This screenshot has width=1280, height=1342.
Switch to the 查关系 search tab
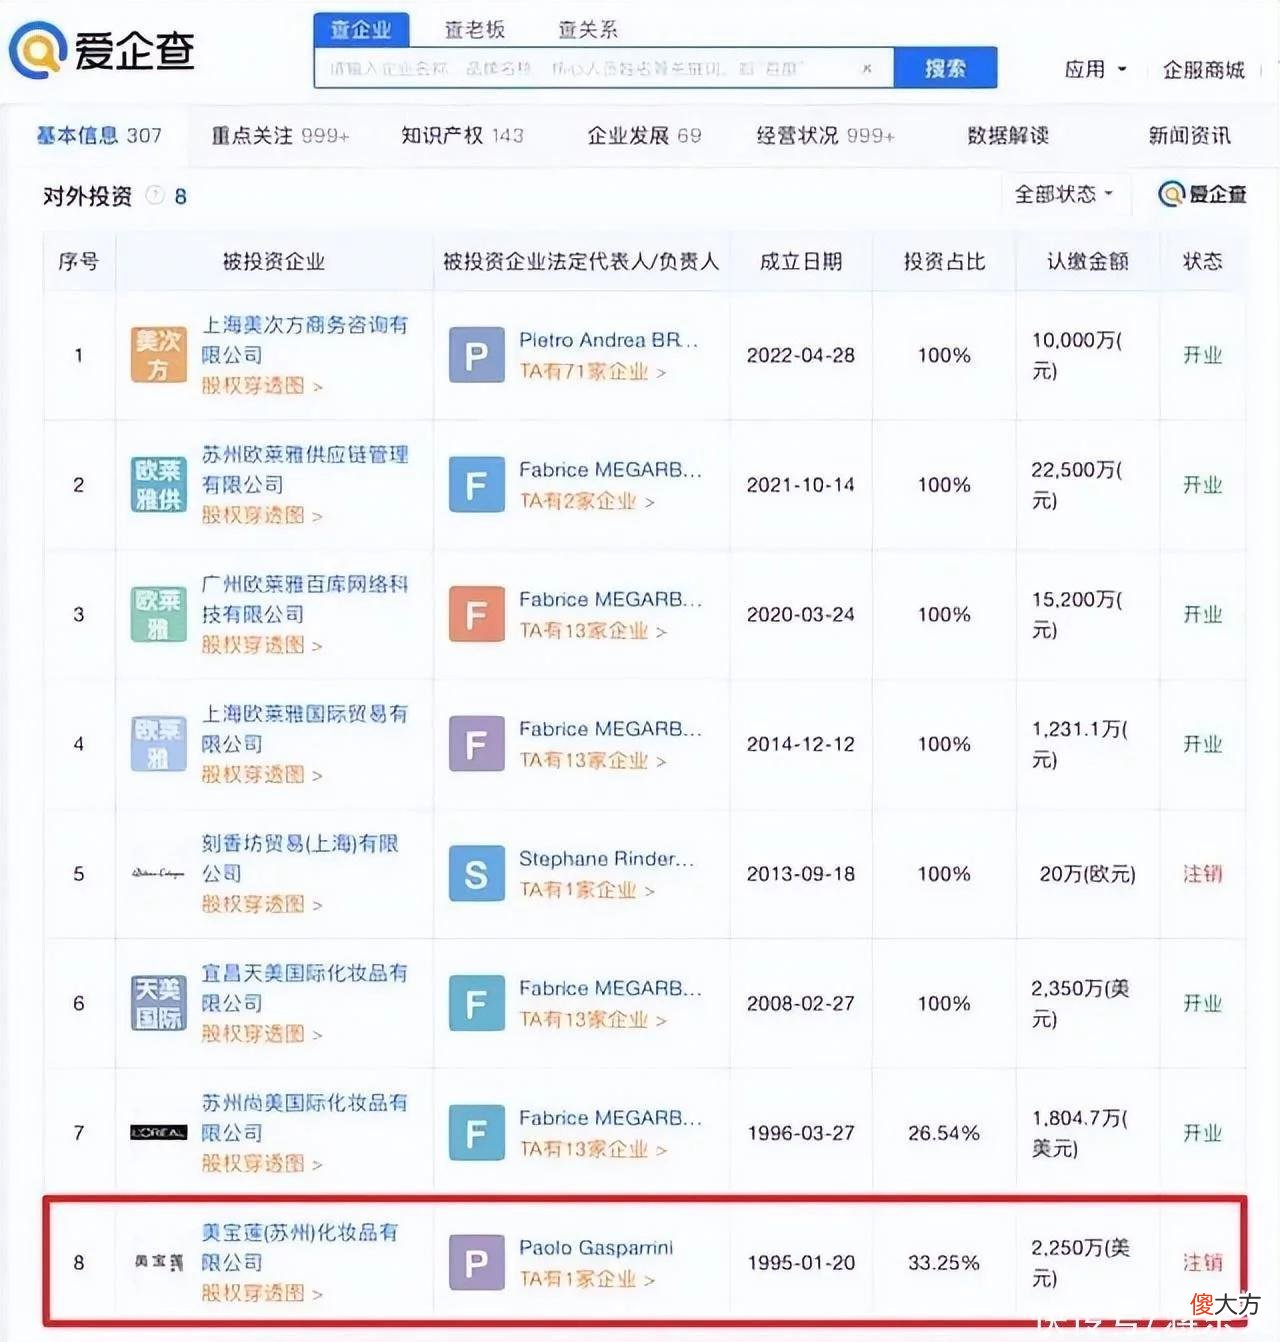tap(588, 30)
